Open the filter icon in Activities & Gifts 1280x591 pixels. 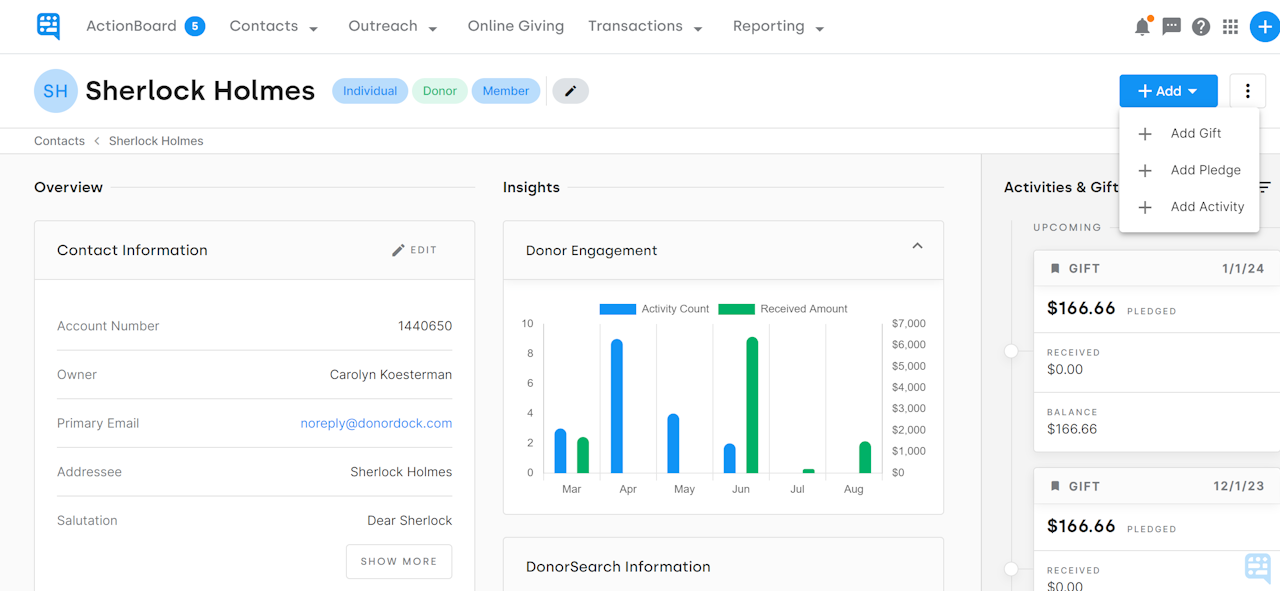pyautogui.click(x=1263, y=187)
